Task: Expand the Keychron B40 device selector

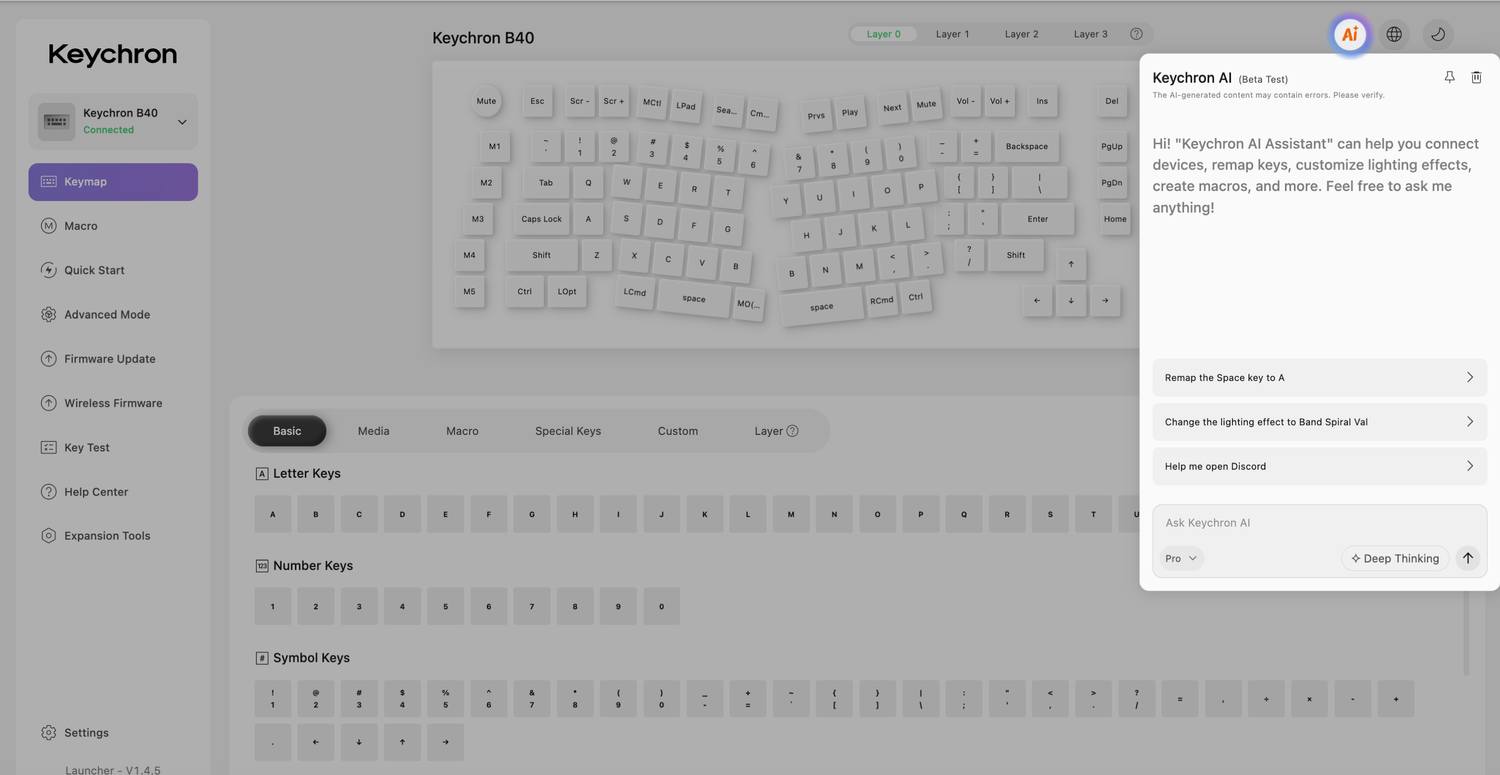Action: tap(182, 122)
